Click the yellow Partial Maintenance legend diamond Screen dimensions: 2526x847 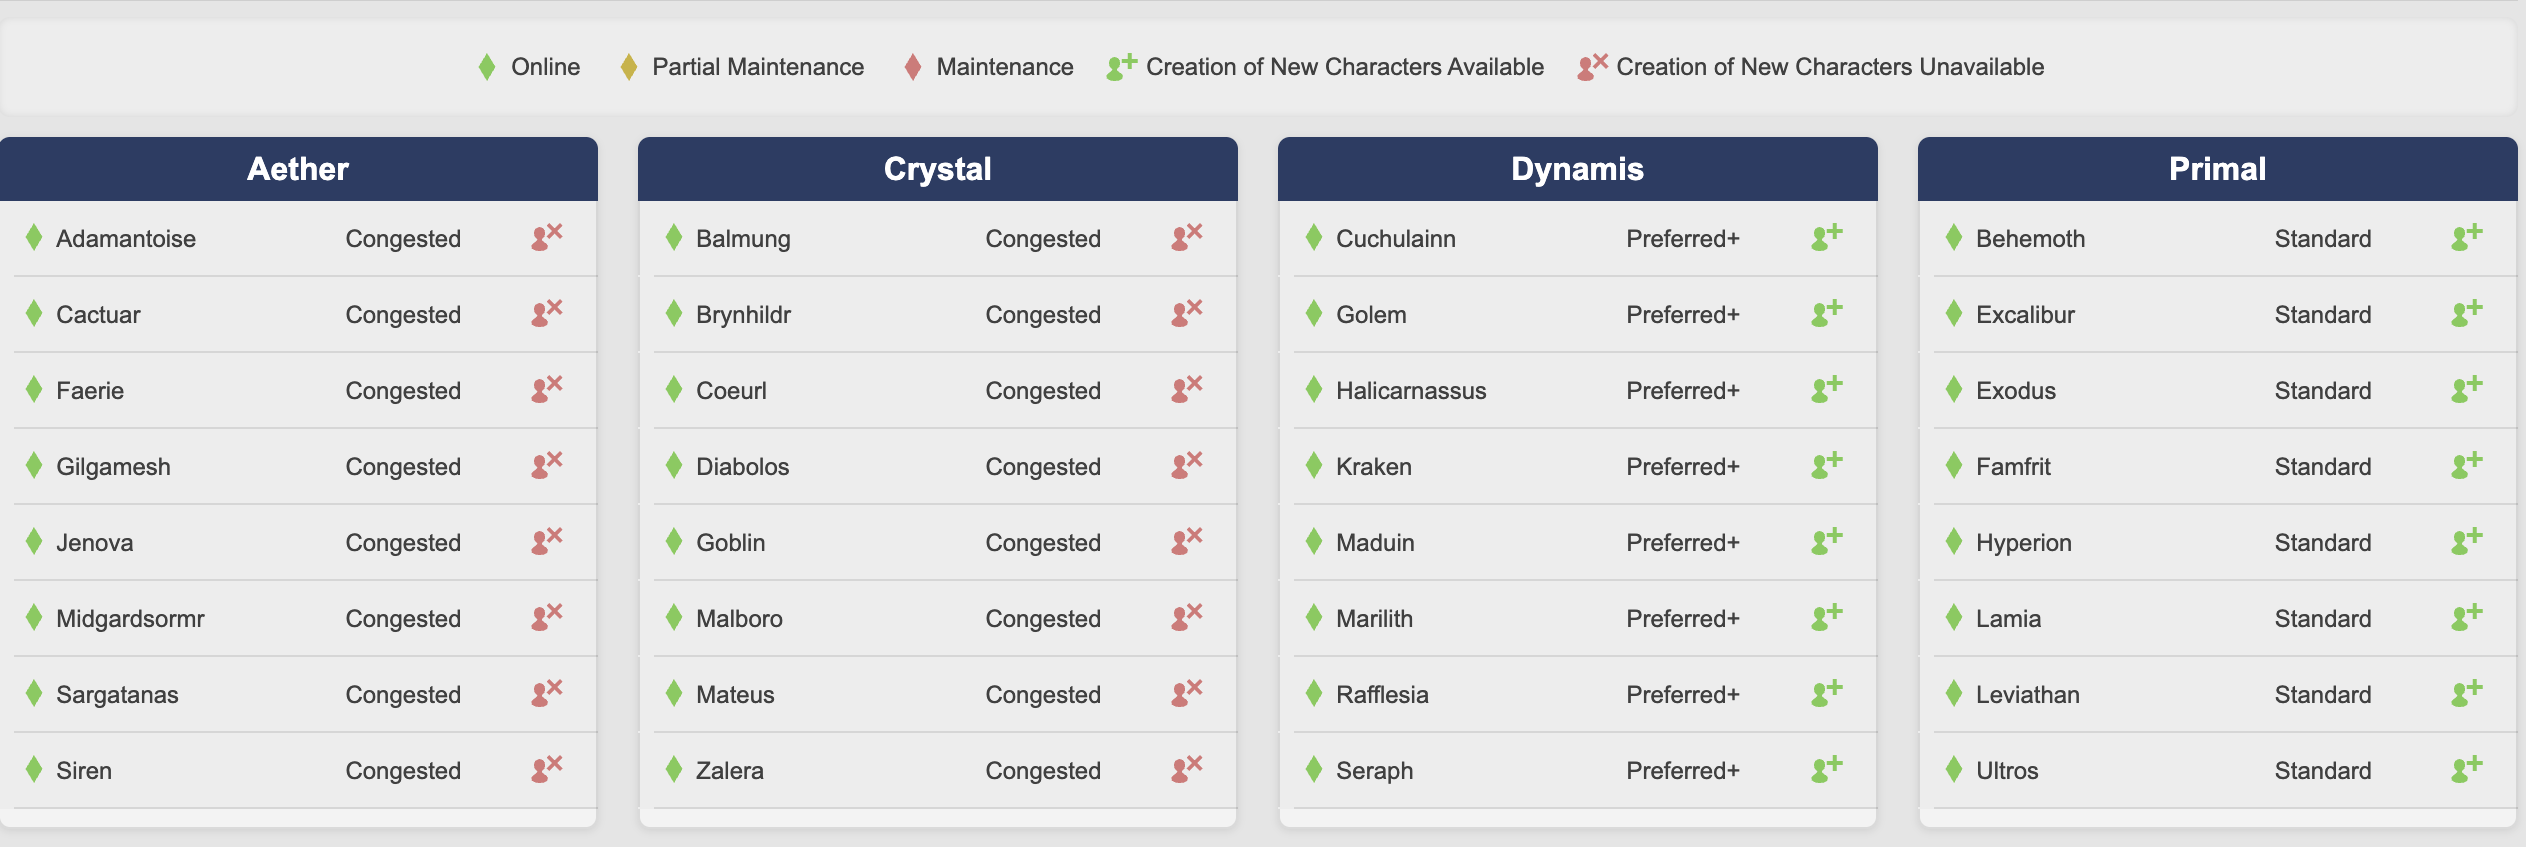pos(629,67)
